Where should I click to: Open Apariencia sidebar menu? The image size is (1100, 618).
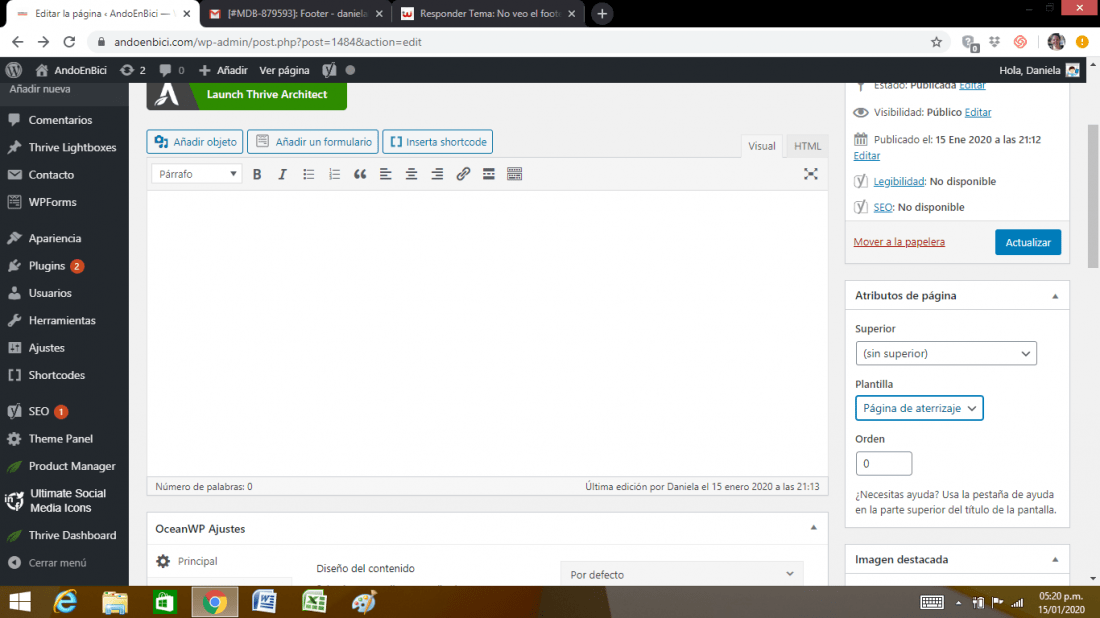click(x=55, y=239)
